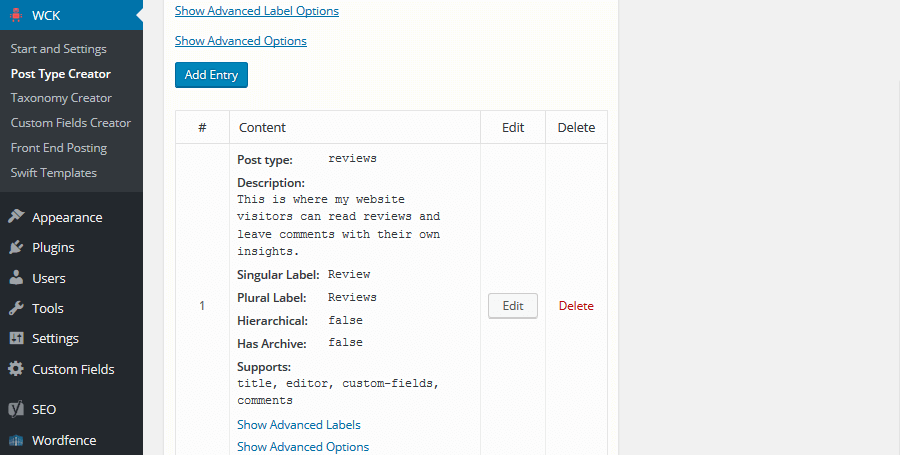
Task: Click the Tools wrench icon
Action: click(x=16, y=308)
